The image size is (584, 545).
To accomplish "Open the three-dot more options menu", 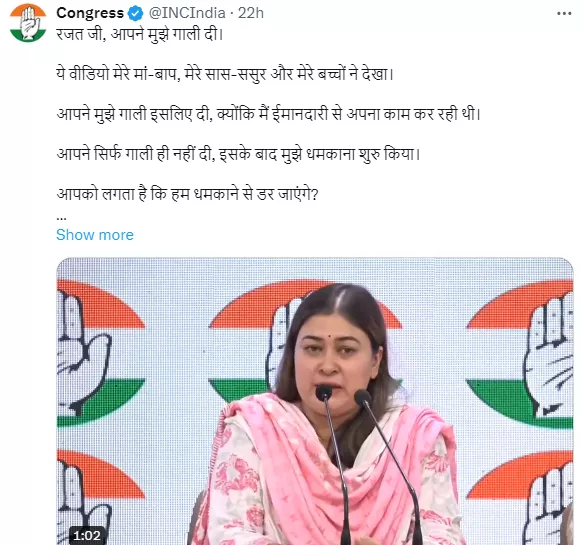I will tap(564, 14).
